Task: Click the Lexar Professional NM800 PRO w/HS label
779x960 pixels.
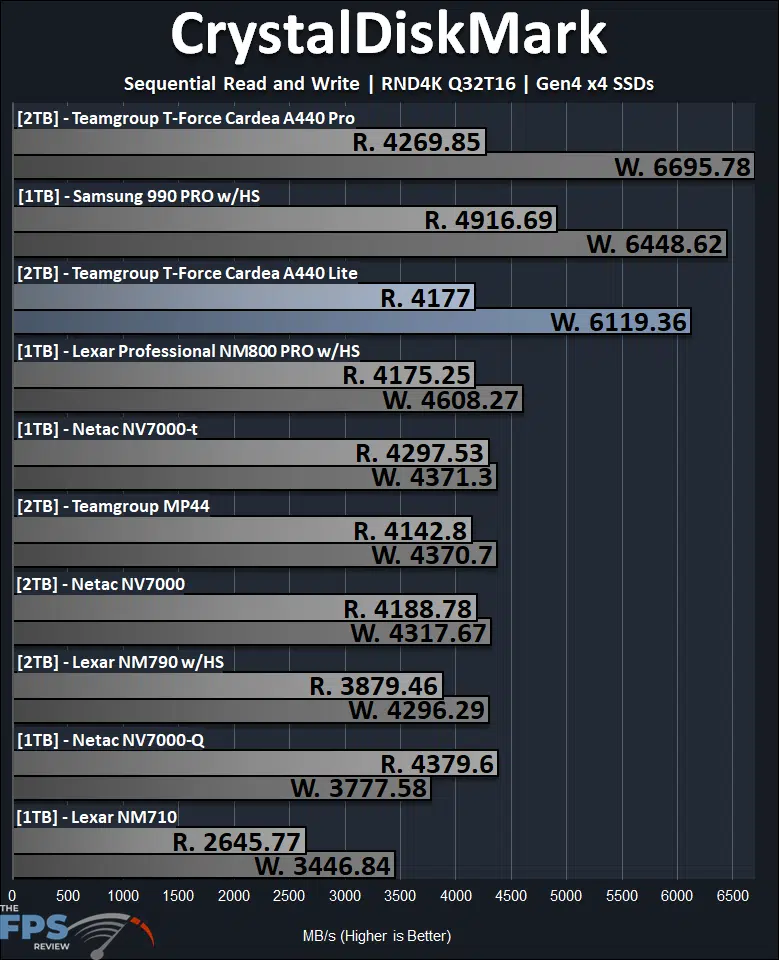Action: tap(189, 351)
